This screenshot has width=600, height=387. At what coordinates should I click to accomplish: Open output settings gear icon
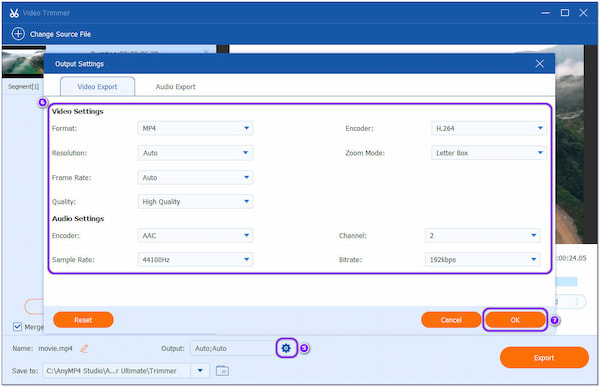click(286, 348)
